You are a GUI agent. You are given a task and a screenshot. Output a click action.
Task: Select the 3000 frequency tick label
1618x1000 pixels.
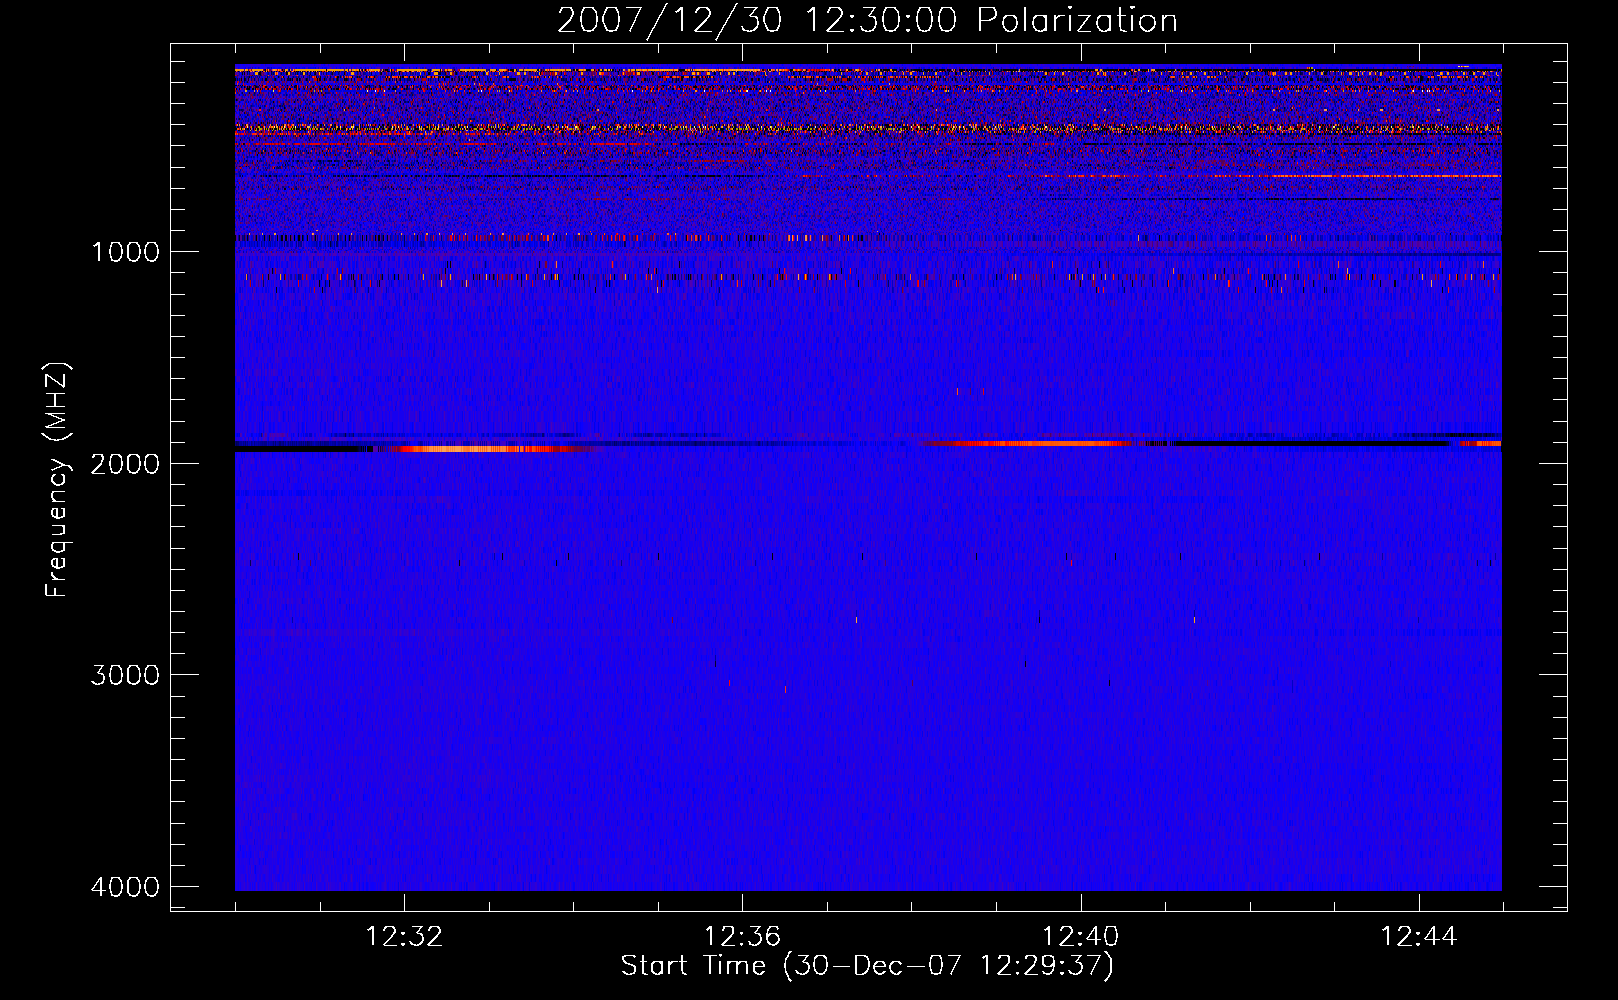point(125,675)
